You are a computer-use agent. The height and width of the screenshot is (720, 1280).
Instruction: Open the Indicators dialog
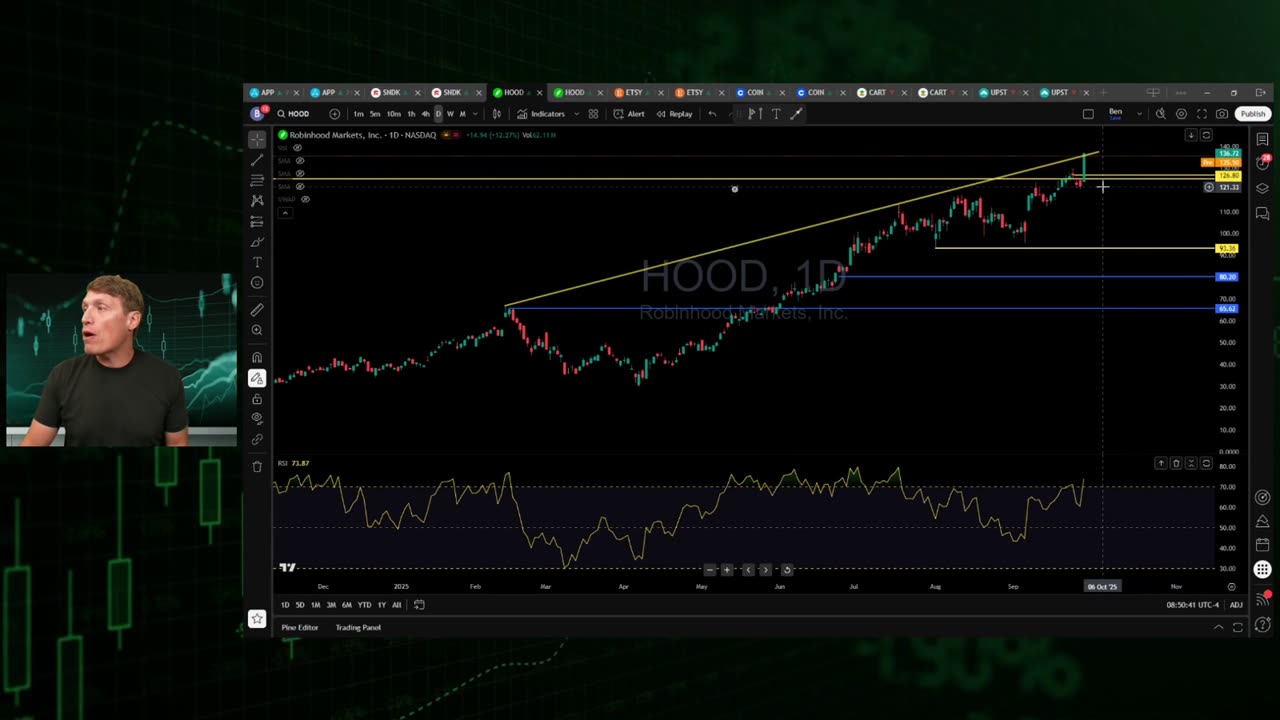tap(541, 114)
